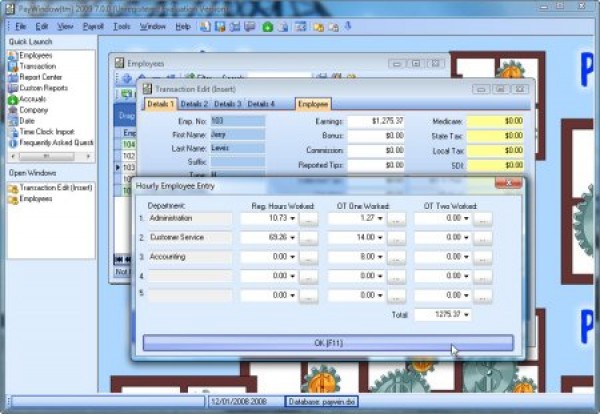The width and height of the screenshot is (600, 414).
Task: Click the Administration department field
Action: click(x=190, y=218)
